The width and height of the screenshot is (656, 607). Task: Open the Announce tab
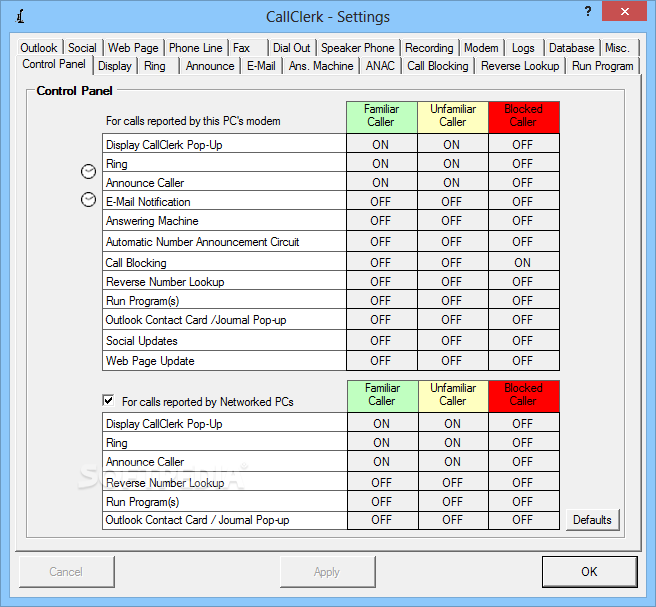tap(210, 66)
